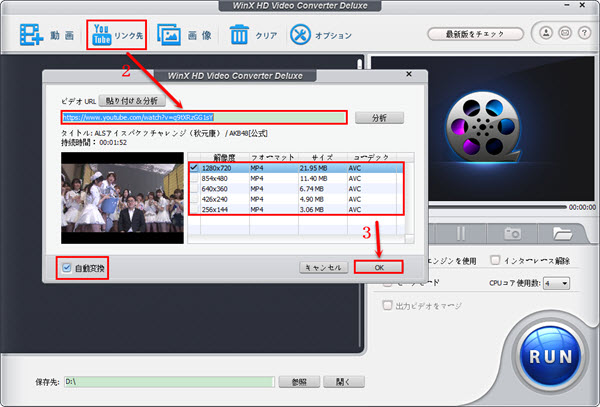Check the 854x480 row checkbox
Screen dimensions: 600x407
(x=194, y=178)
